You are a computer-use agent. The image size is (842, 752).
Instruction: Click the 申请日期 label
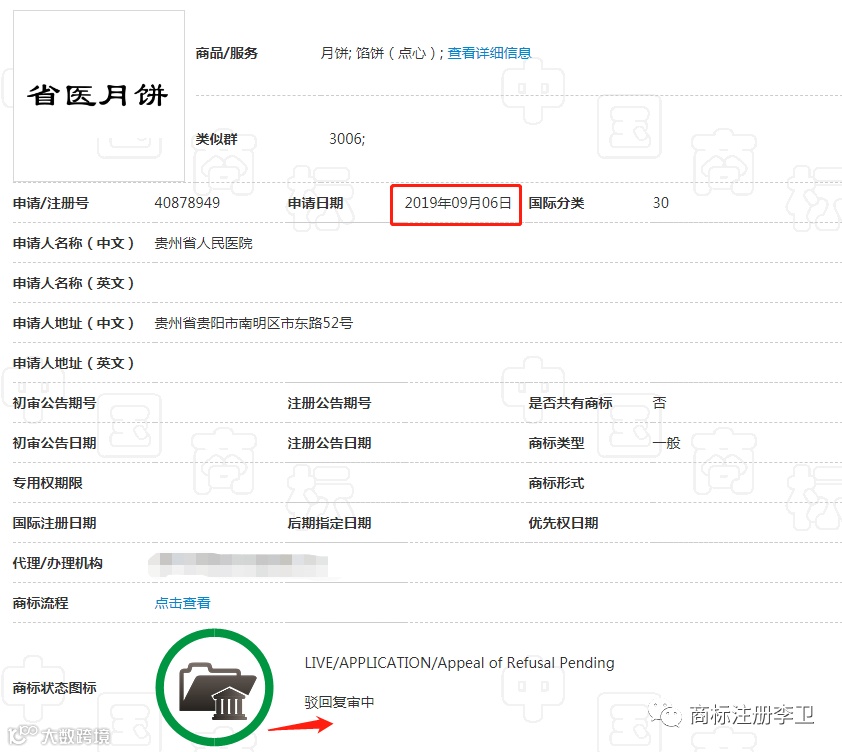click(316, 203)
